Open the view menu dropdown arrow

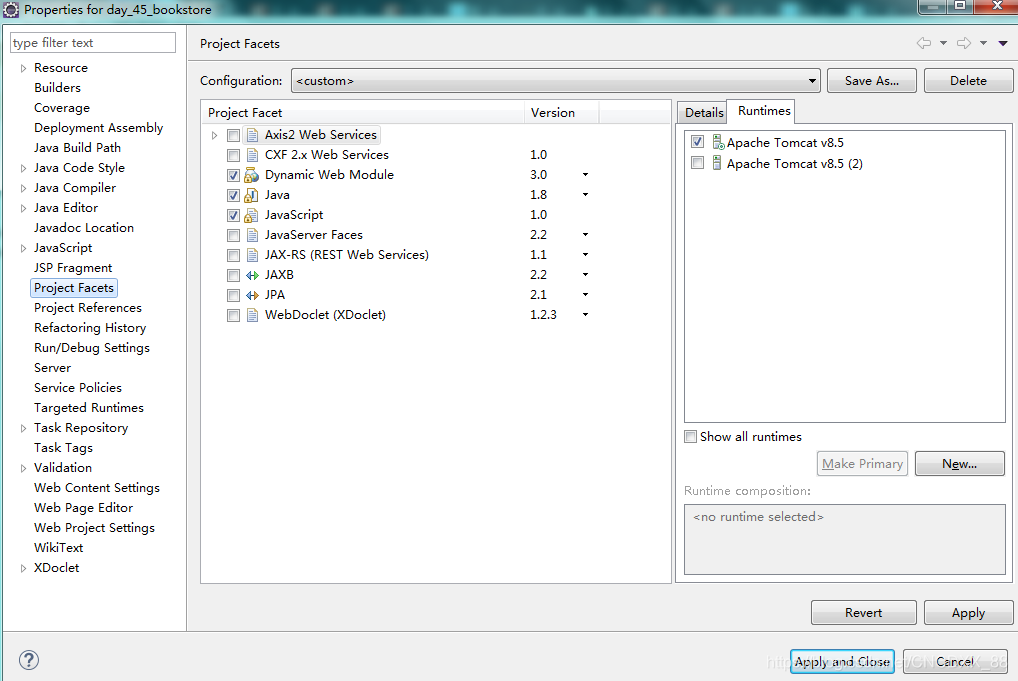(x=1003, y=43)
